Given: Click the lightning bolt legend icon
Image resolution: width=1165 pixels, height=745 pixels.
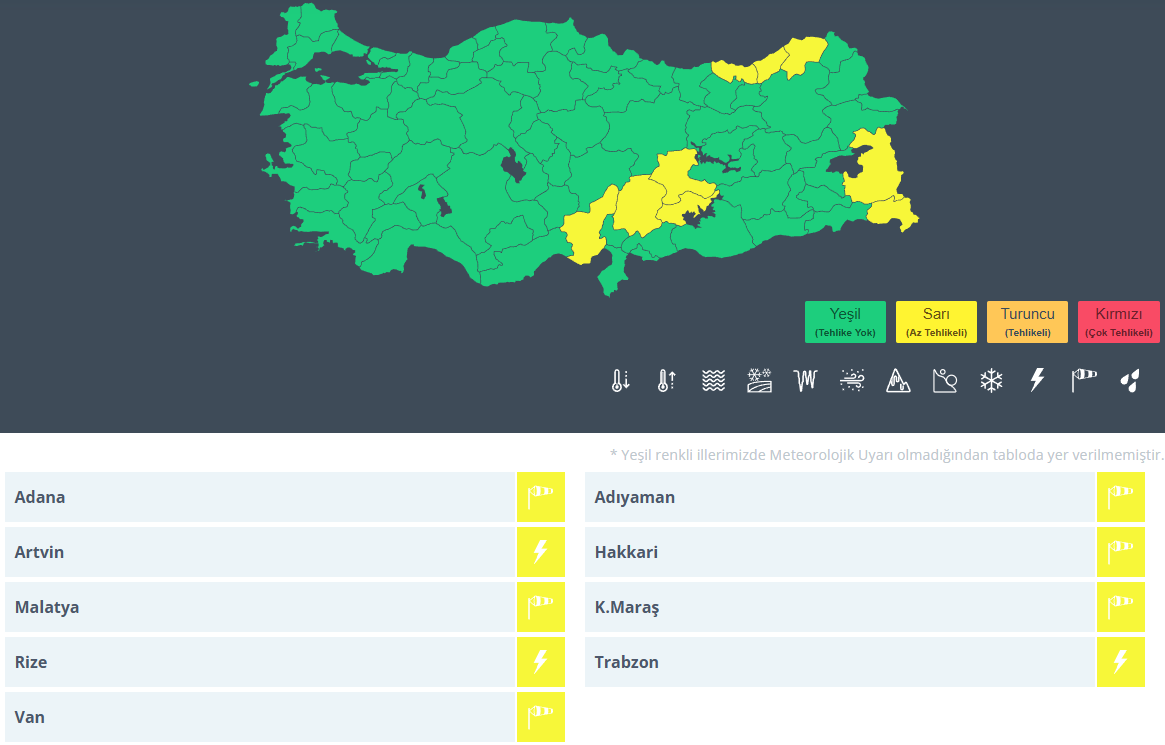Looking at the screenshot, I should coord(1037,381).
